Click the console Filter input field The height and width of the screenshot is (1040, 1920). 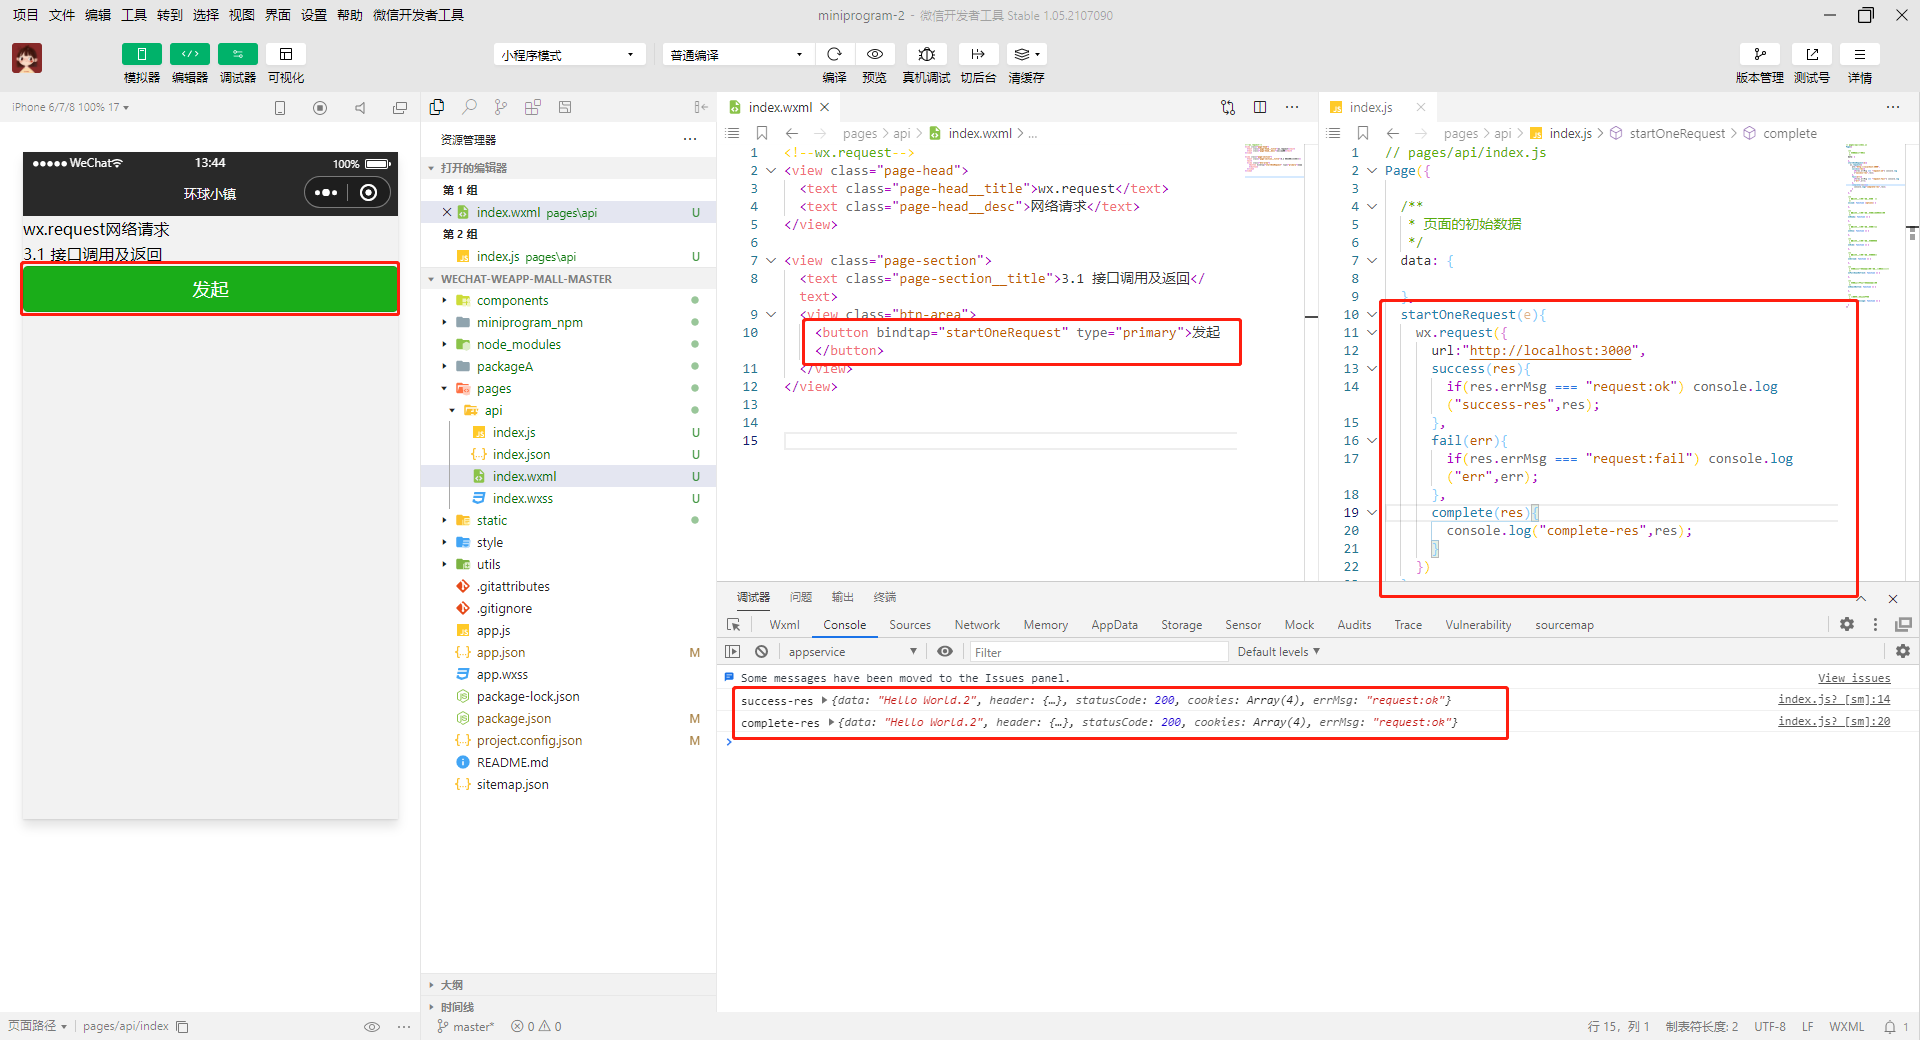(1097, 652)
